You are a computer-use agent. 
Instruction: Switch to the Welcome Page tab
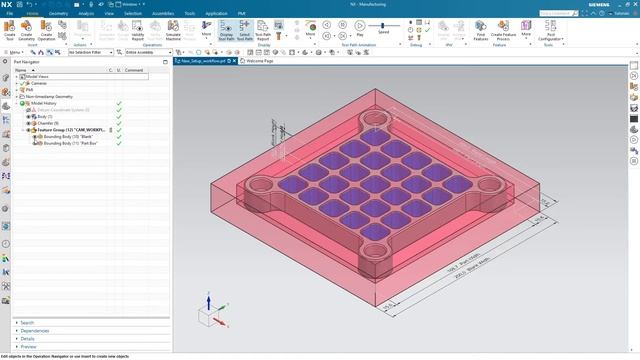click(257, 61)
